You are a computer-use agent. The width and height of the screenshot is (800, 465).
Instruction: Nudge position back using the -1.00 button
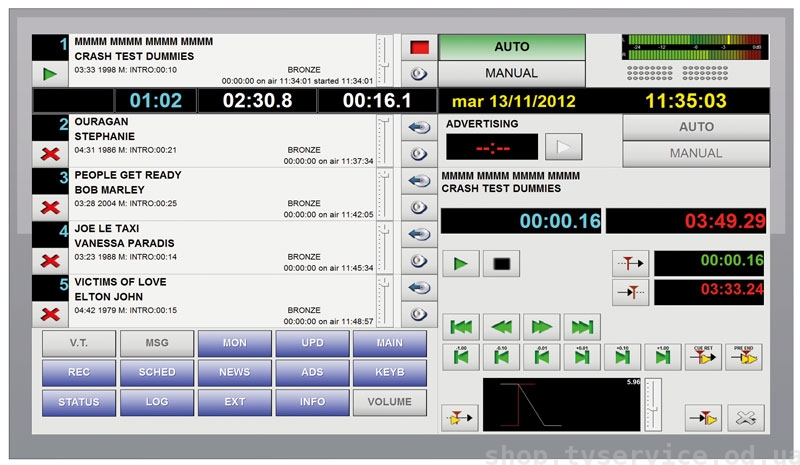point(461,356)
